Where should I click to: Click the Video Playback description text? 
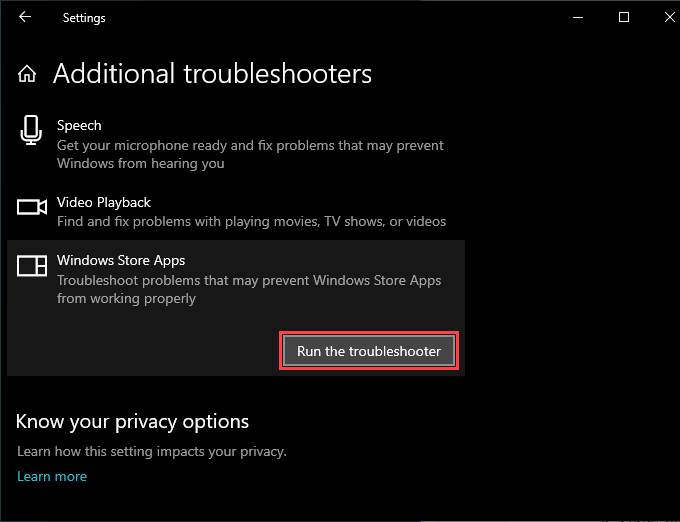251,221
